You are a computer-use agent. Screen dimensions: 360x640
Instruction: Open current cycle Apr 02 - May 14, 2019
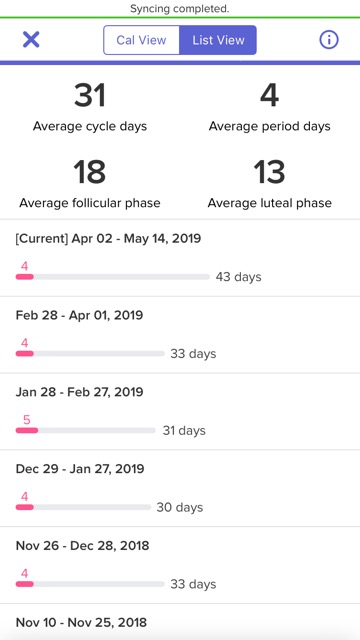tap(180, 258)
